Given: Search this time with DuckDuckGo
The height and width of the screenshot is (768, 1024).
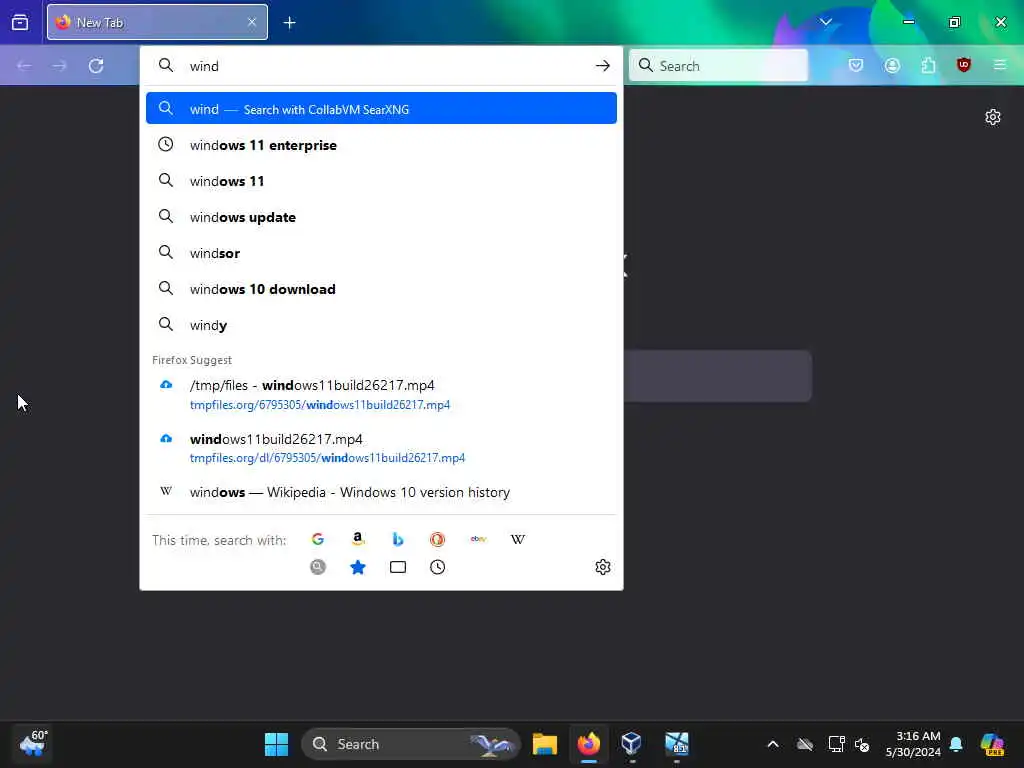Looking at the screenshot, I should 438,539.
